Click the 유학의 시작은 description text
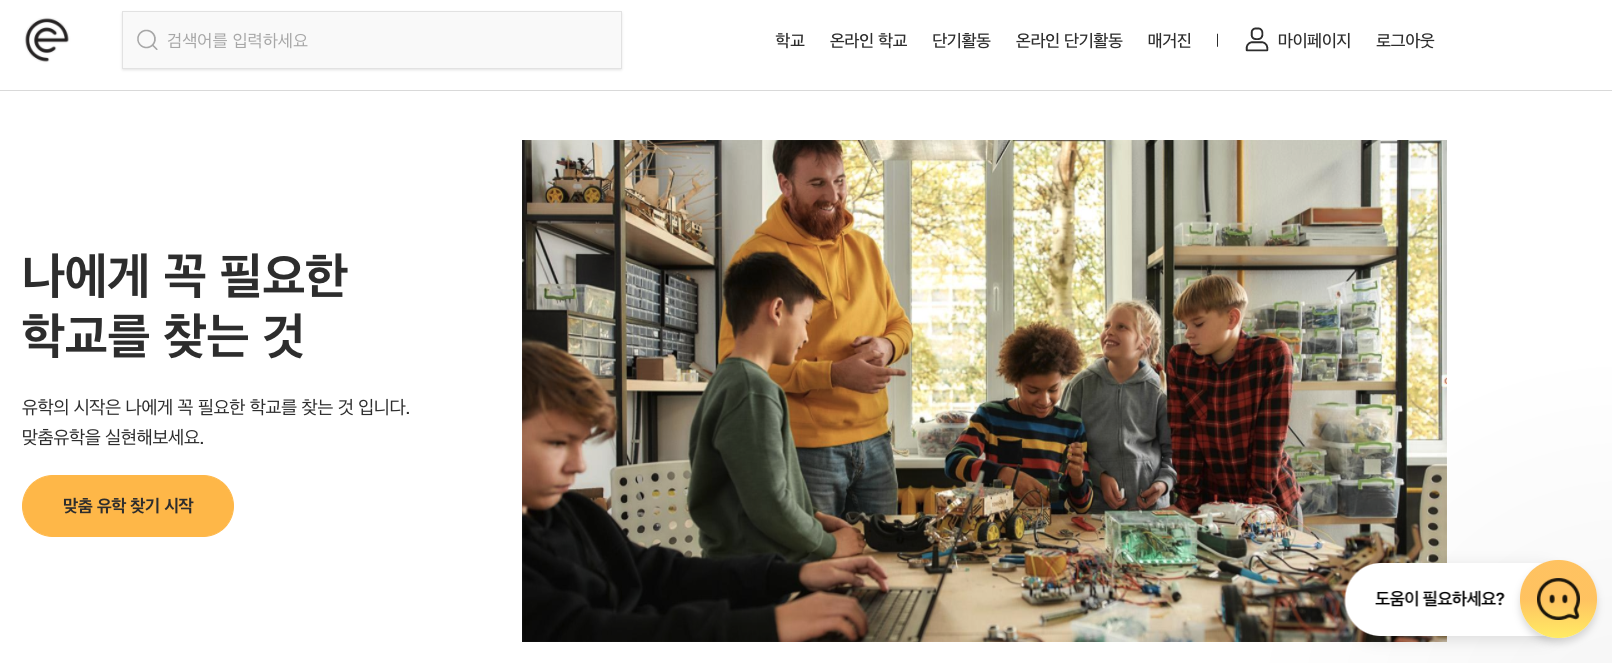The height and width of the screenshot is (663, 1612). pyautogui.click(x=216, y=407)
